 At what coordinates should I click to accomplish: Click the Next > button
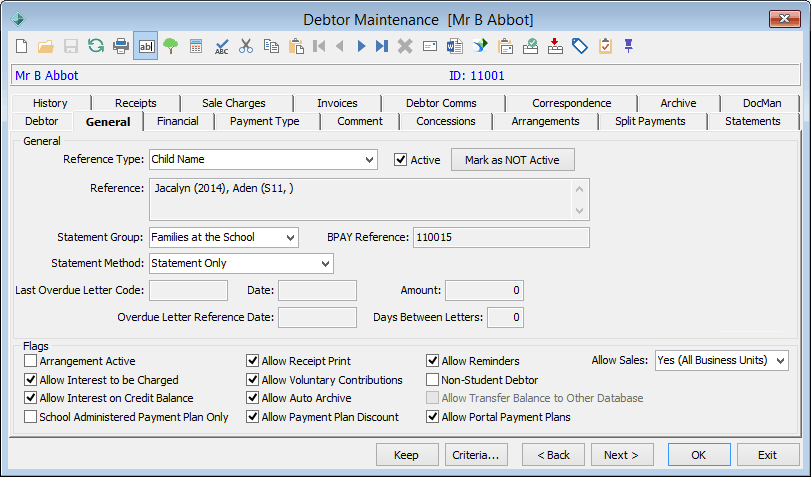point(622,455)
